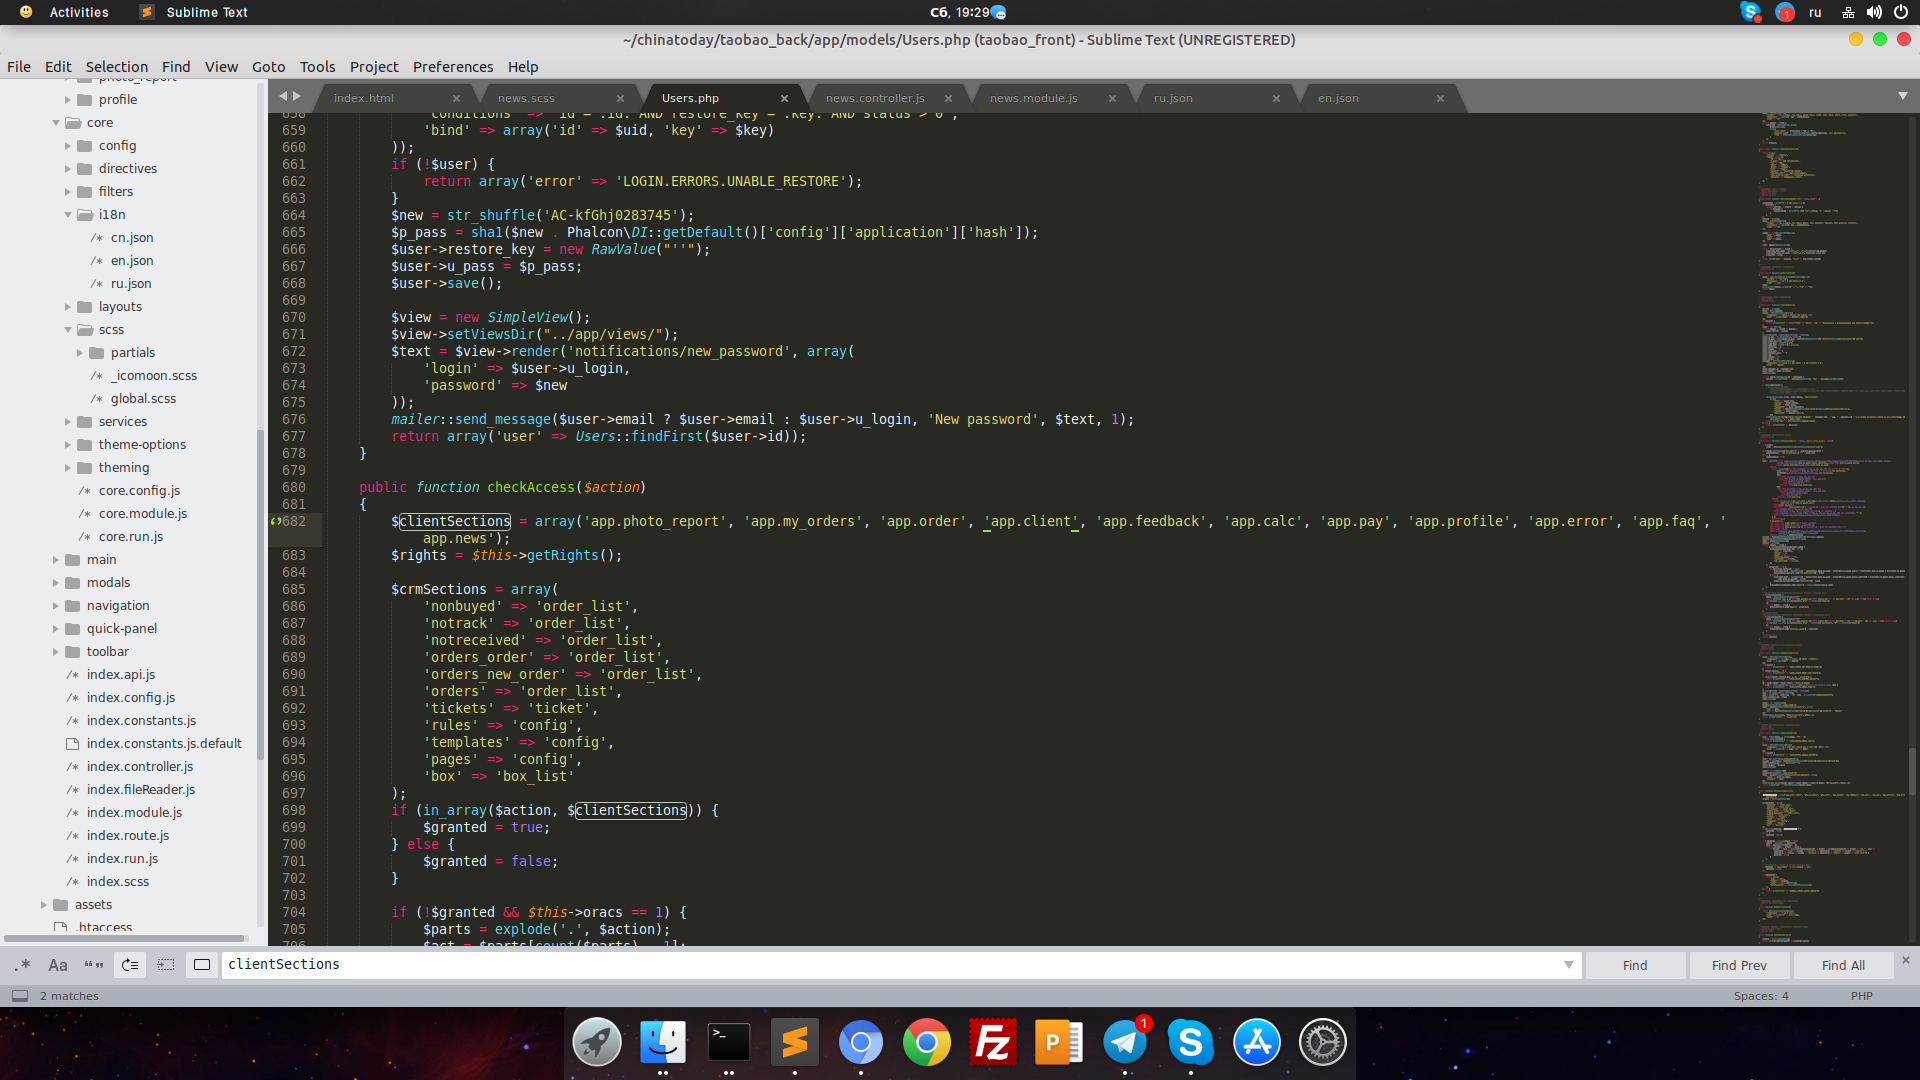Click the Find Prev button
This screenshot has height=1080, width=1920.
coord(1739,965)
